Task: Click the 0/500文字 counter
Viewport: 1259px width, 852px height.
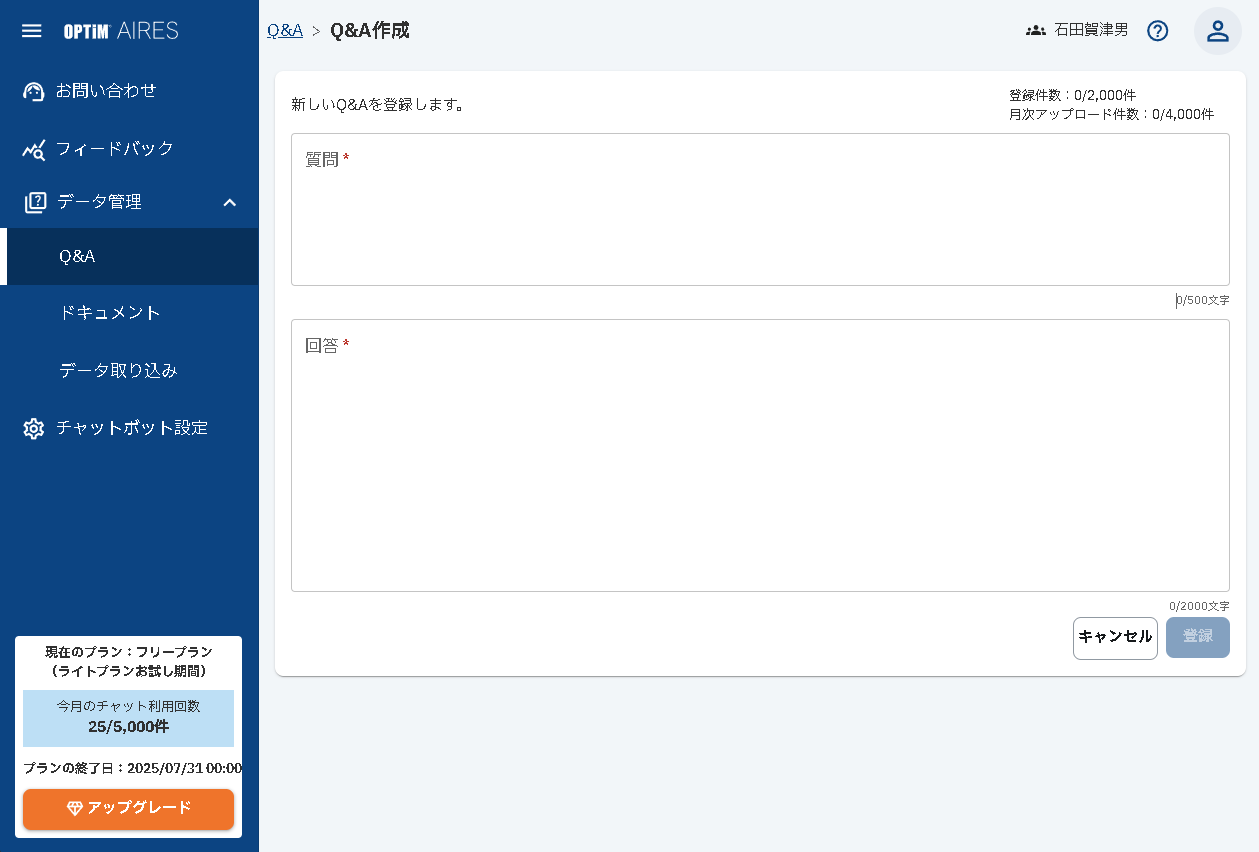Action: 1202,301
